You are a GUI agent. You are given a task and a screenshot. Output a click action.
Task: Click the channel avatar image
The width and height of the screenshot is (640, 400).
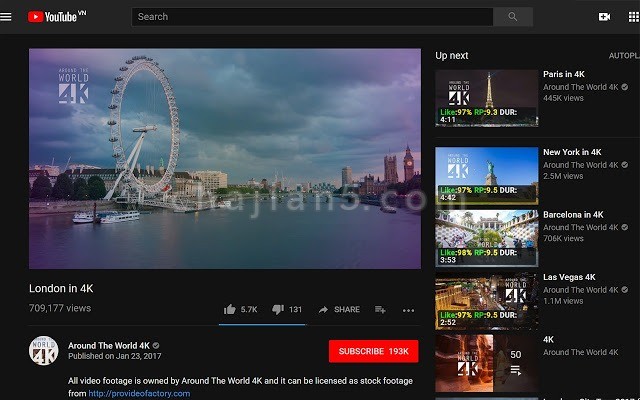pos(44,350)
